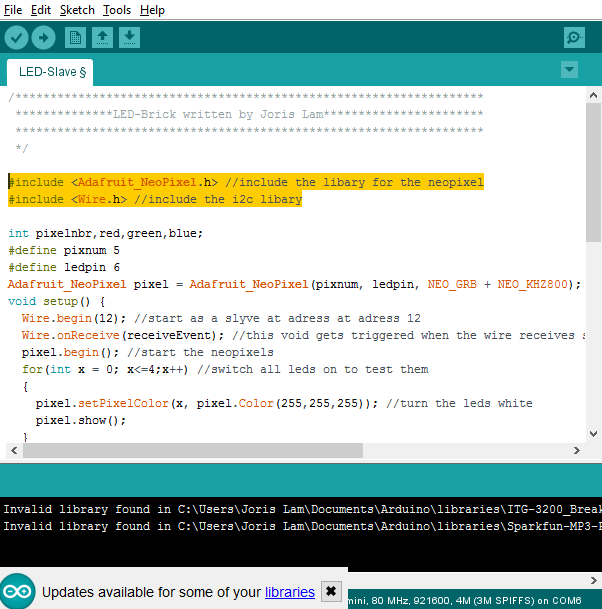
Task: Click the 'for(int x = 0; x<=4;x++)' line
Action: point(105,369)
